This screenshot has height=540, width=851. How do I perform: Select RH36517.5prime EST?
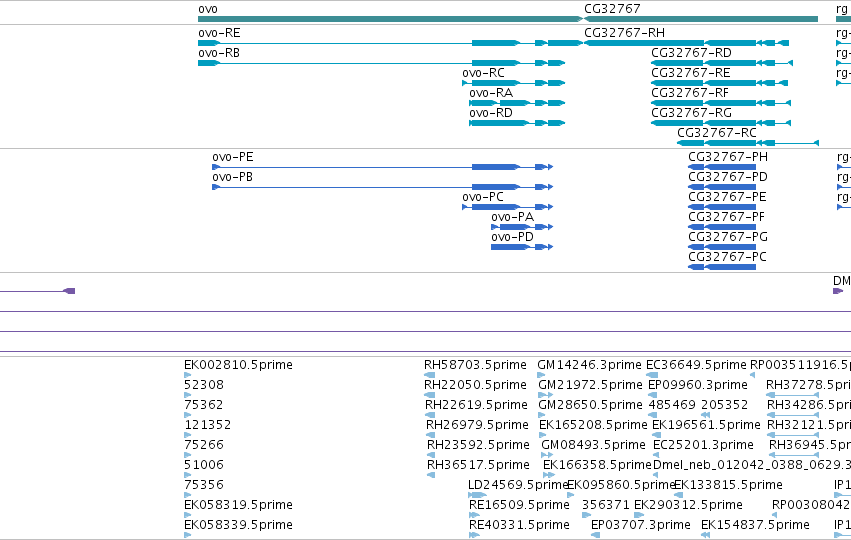point(478,466)
